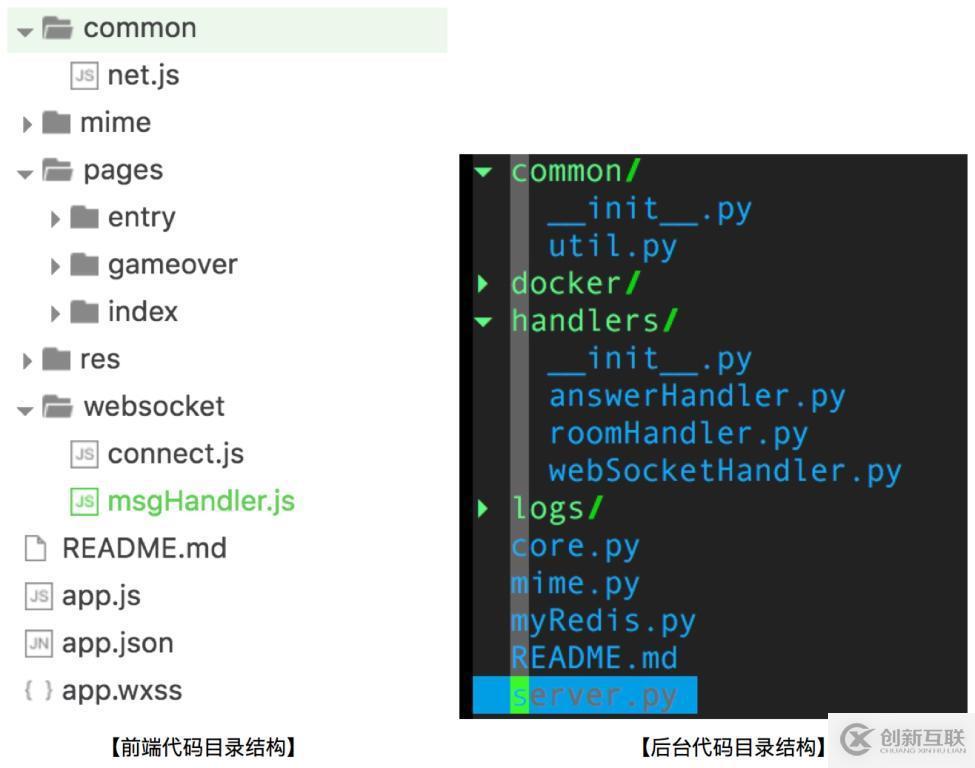Expand the docker/ directory arrow
The width and height of the screenshot is (975, 768).
pyautogui.click(x=484, y=283)
